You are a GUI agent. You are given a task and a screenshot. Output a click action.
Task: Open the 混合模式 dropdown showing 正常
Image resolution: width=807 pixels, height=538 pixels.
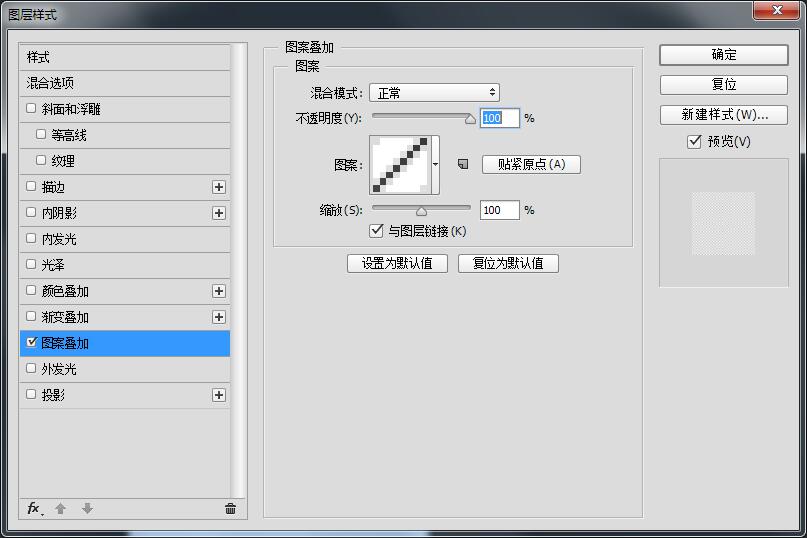click(x=434, y=93)
